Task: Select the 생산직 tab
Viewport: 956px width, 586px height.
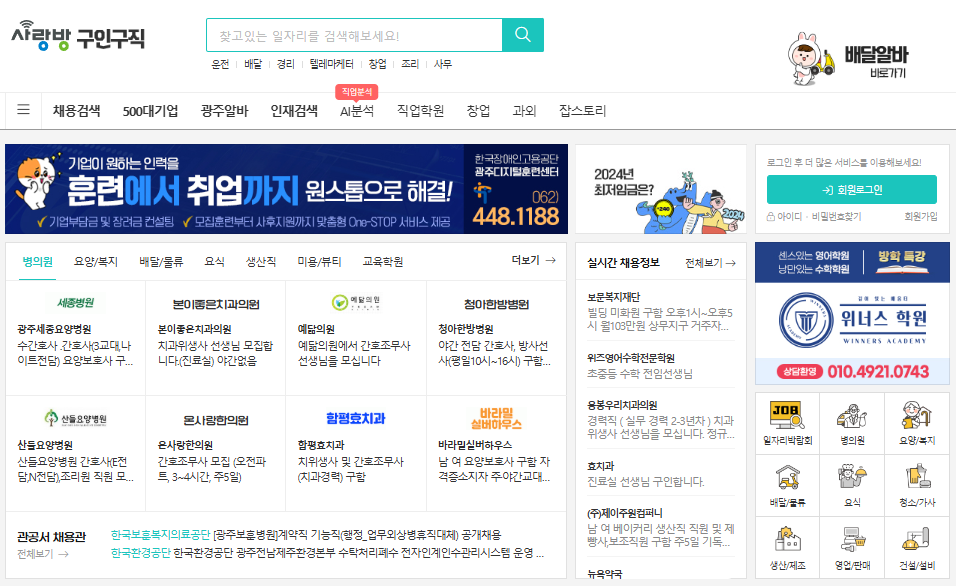Action: click(260, 262)
